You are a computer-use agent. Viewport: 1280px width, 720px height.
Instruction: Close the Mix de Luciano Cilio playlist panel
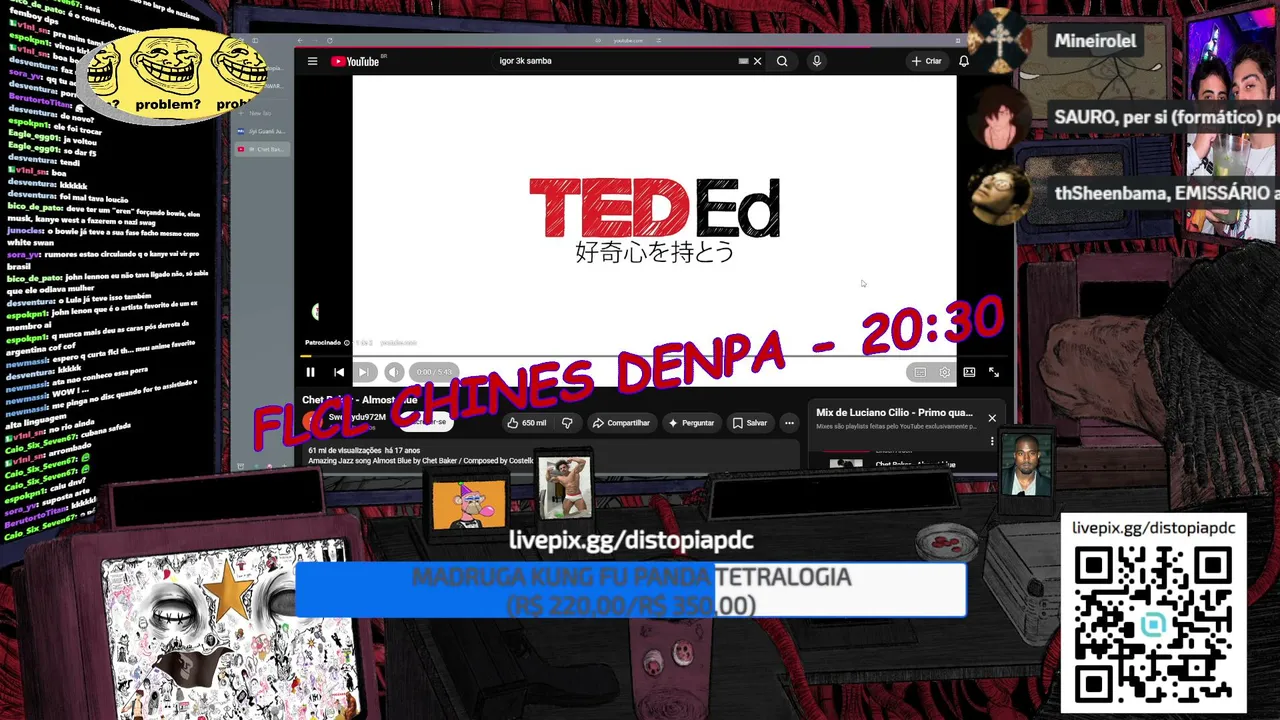992,418
